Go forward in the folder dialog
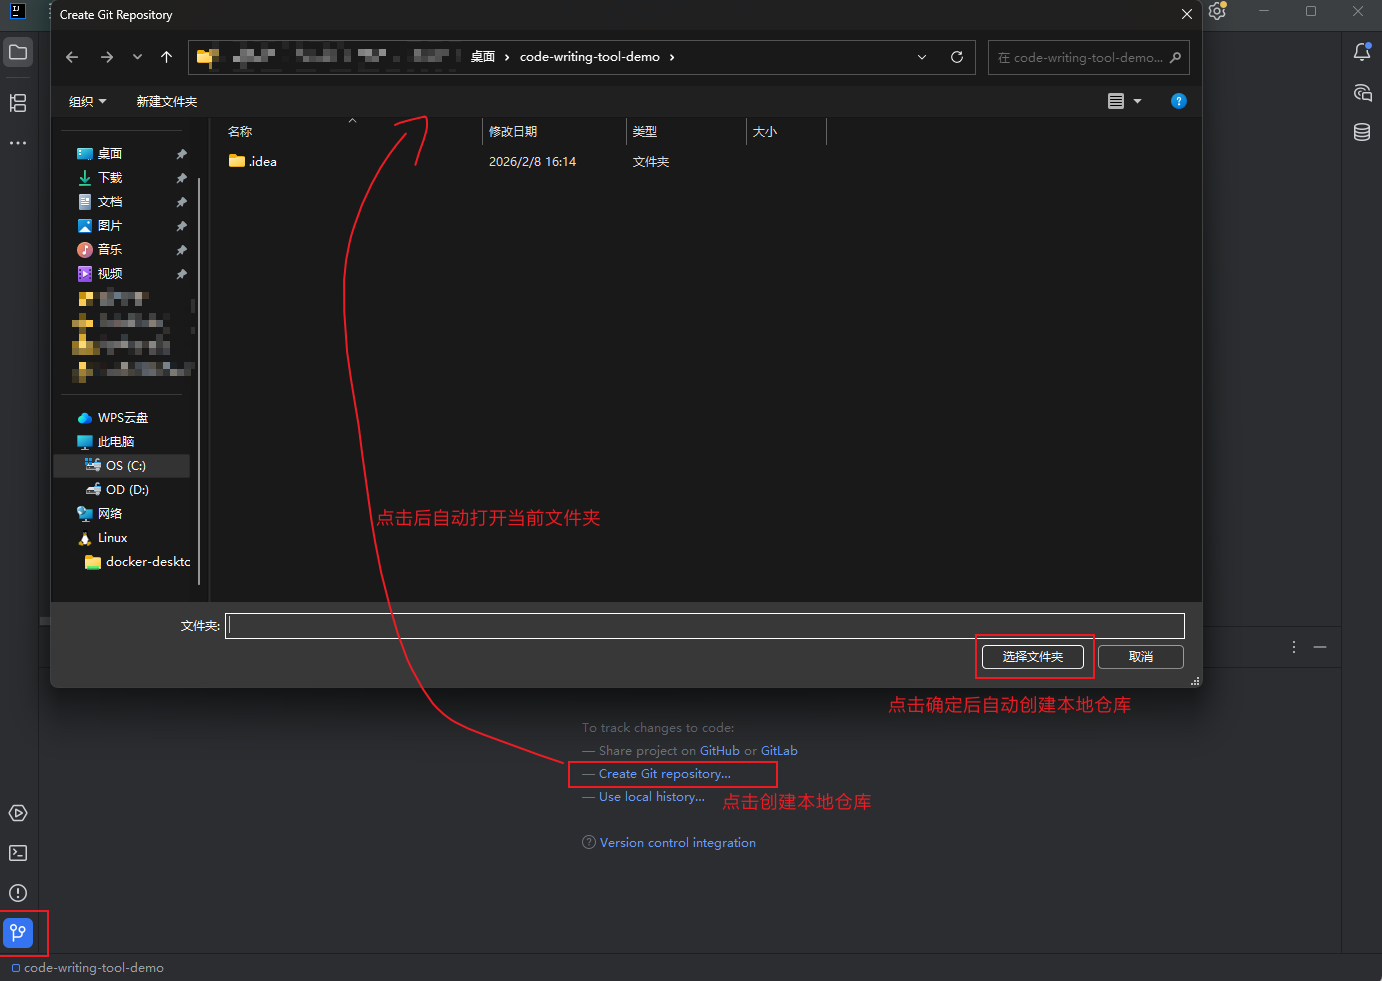The height and width of the screenshot is (981, 1382). [x=107, y=57]
